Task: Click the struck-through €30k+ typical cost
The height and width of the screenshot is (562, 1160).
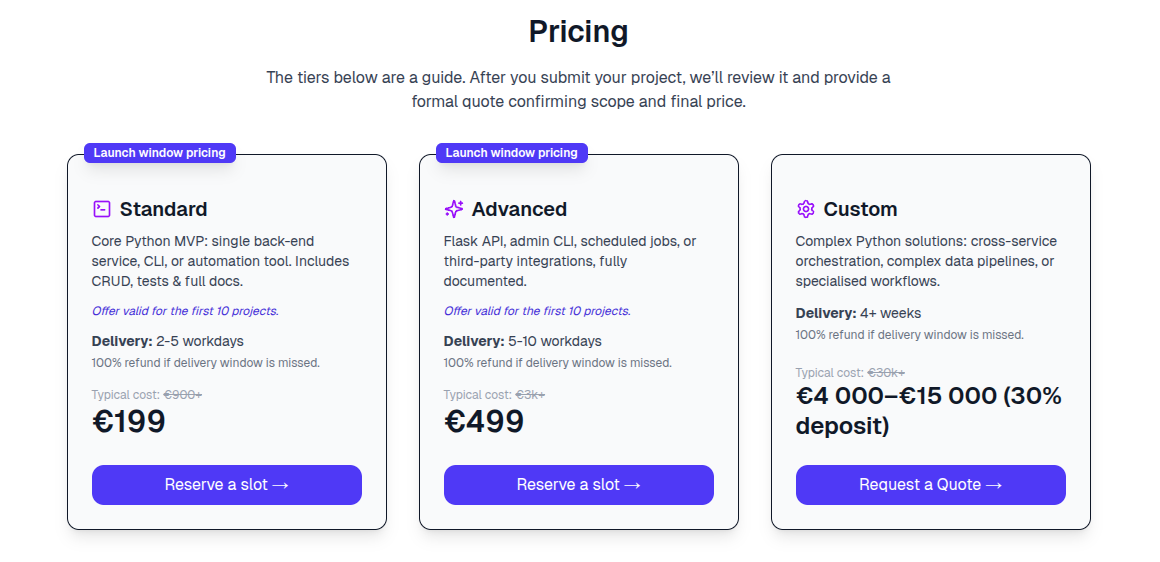Action: [x=886, y=373]
